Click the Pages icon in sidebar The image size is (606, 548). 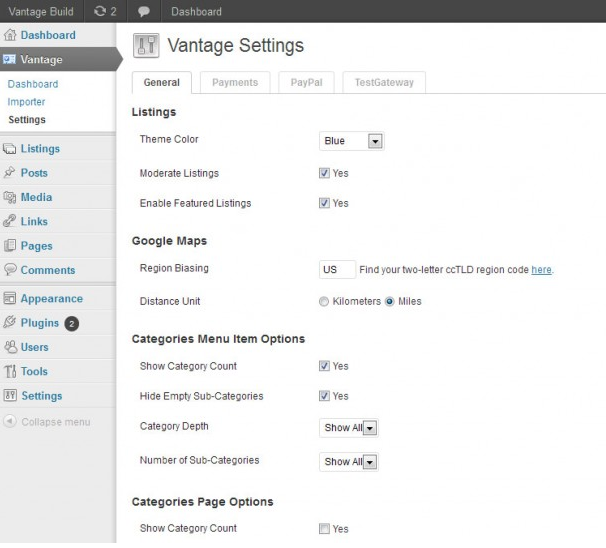pyautogui.click(x=10, y=245)
